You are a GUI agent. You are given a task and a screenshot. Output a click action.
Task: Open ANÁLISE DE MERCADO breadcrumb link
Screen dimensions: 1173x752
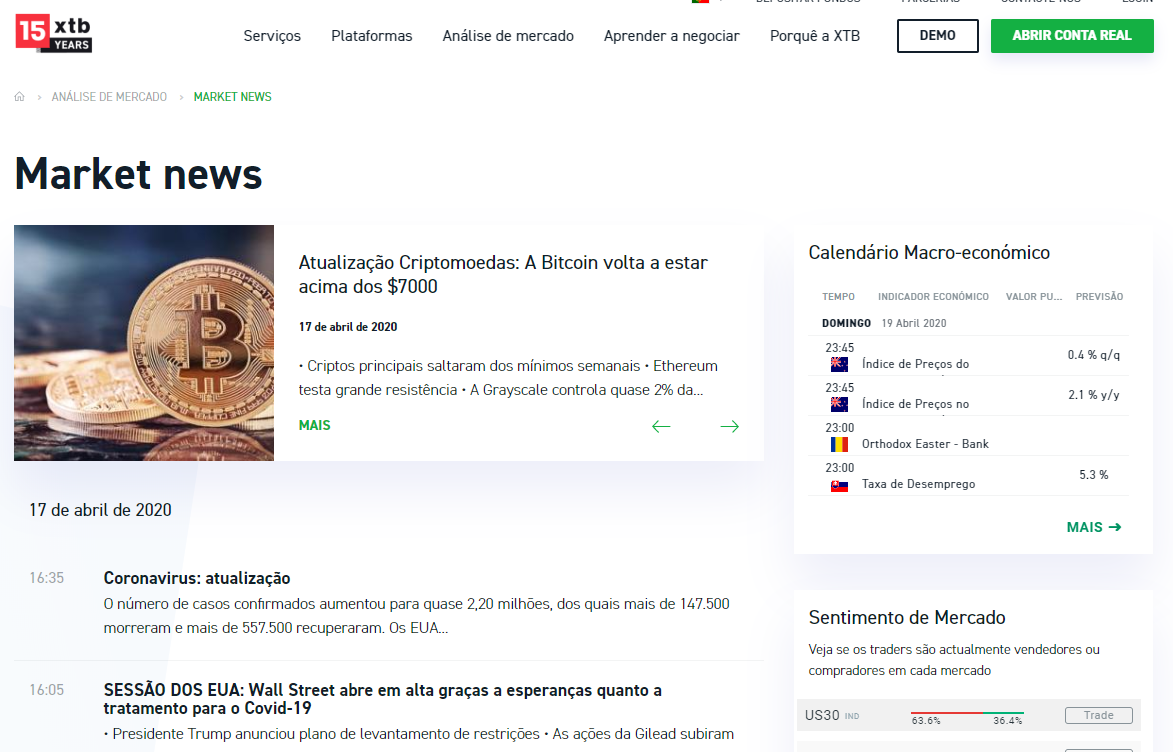tap(109, 97)
